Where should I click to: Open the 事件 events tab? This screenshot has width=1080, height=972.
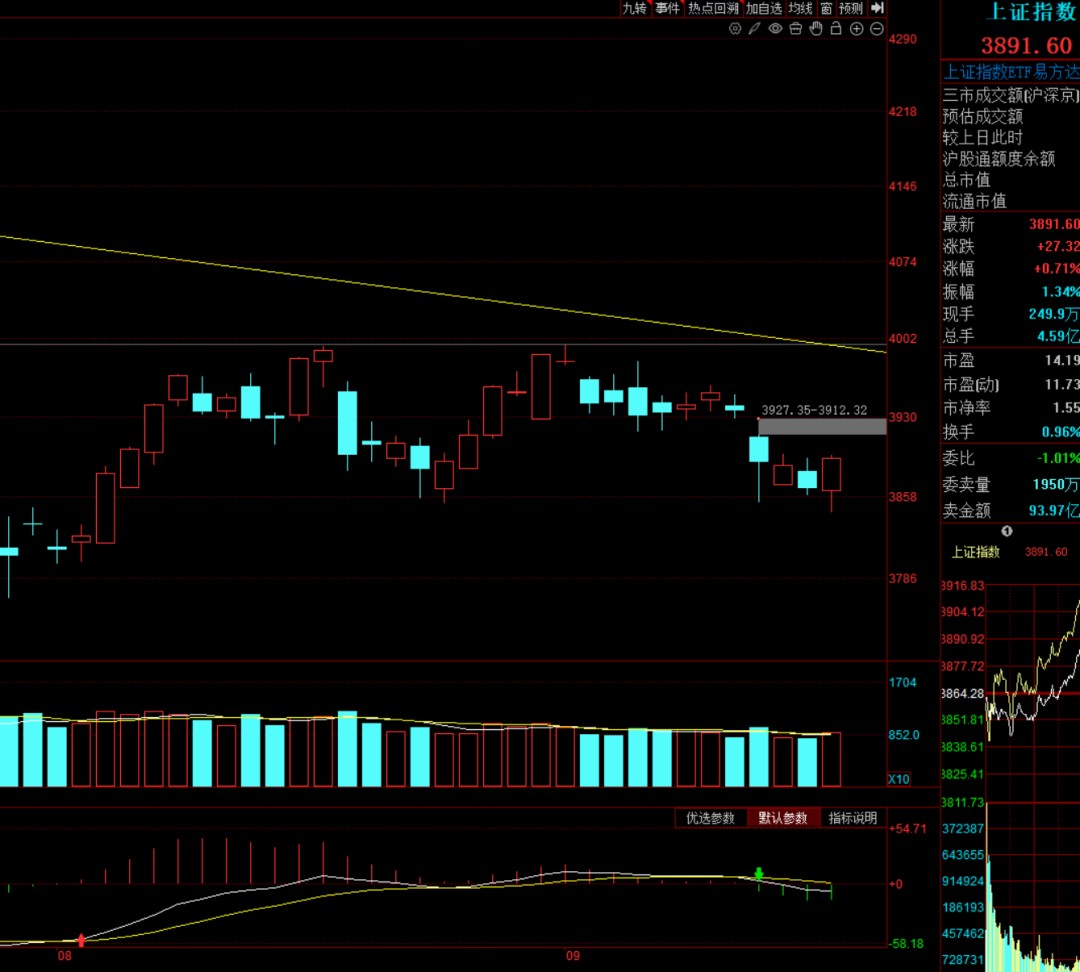[x=667, y=8]
